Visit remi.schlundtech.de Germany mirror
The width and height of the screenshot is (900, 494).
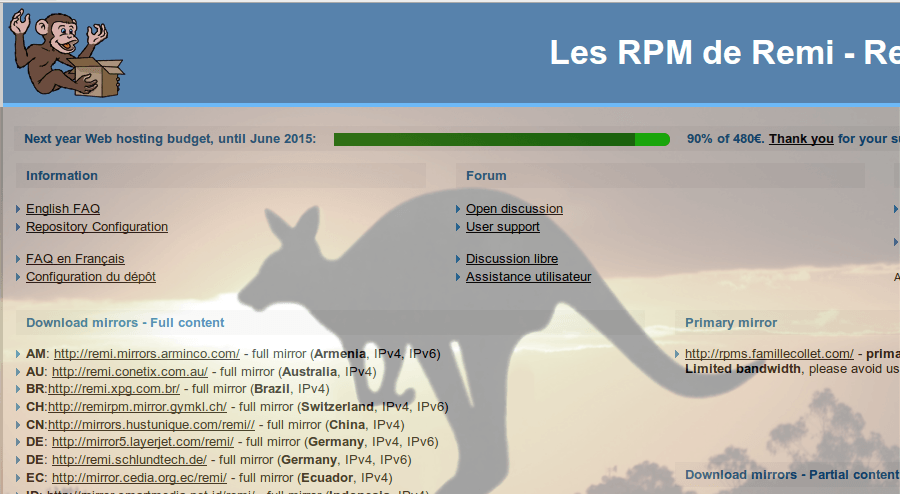(130, 460)
